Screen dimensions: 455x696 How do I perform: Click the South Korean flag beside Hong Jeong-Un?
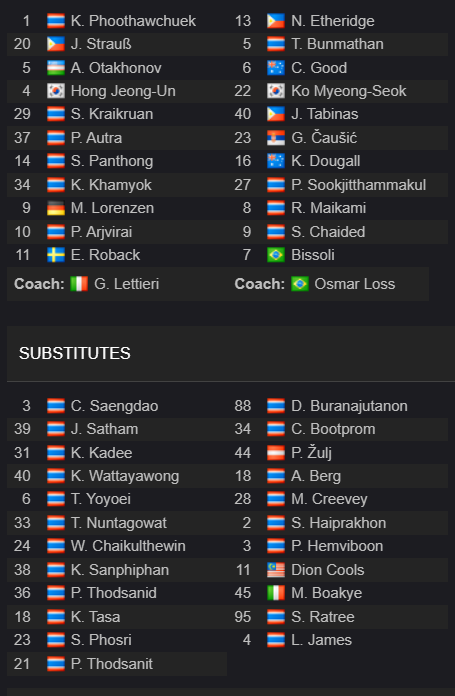55,91
